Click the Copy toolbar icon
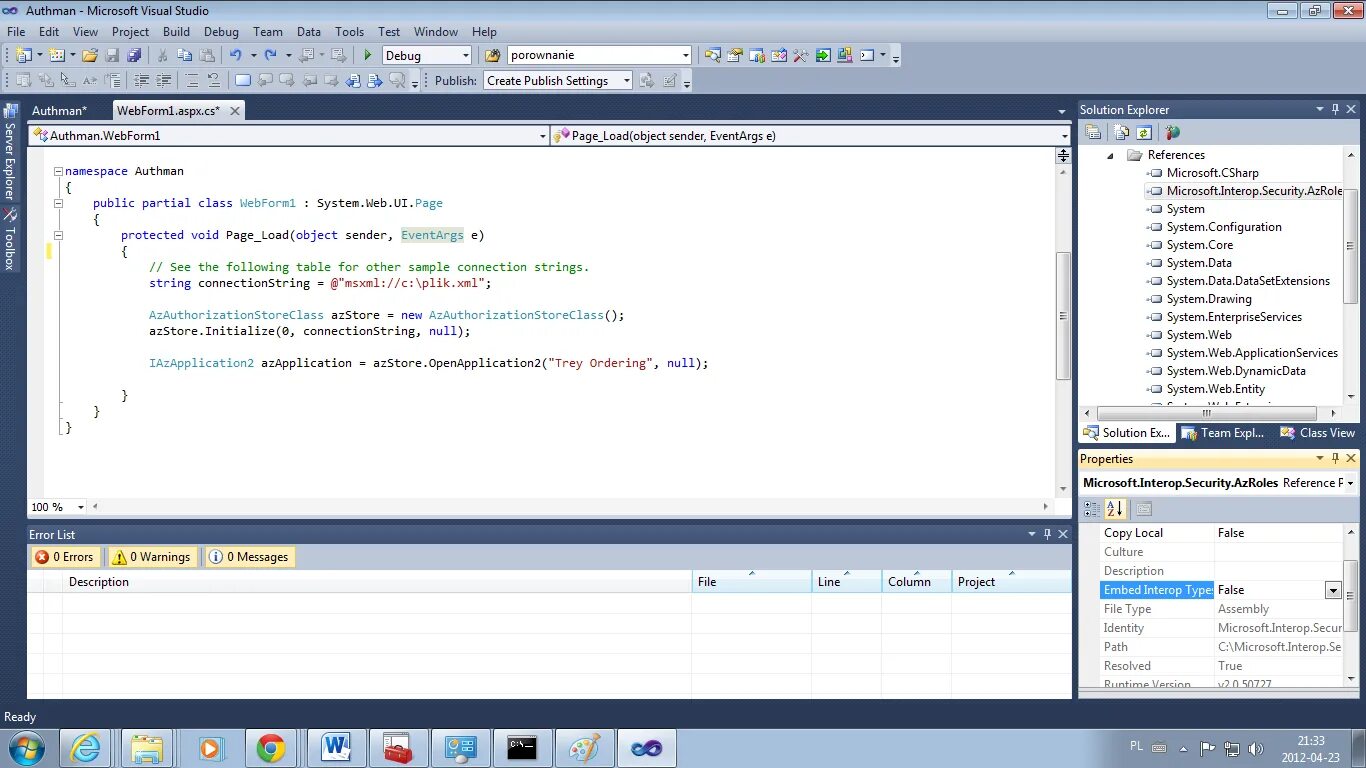Screen dimensions: 1366x768 (184, 56)
